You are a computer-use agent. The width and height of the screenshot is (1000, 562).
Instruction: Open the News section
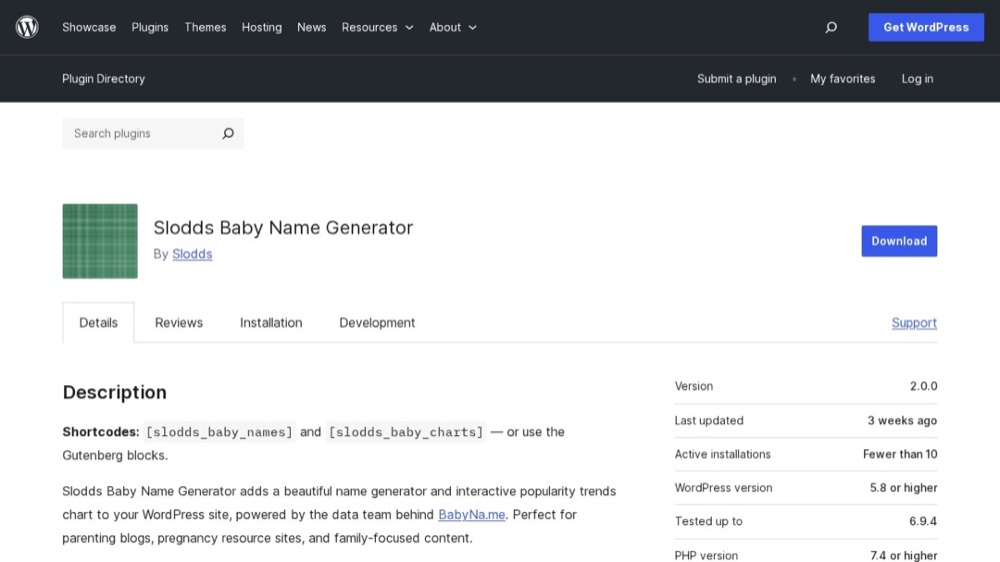coord(311,27)
